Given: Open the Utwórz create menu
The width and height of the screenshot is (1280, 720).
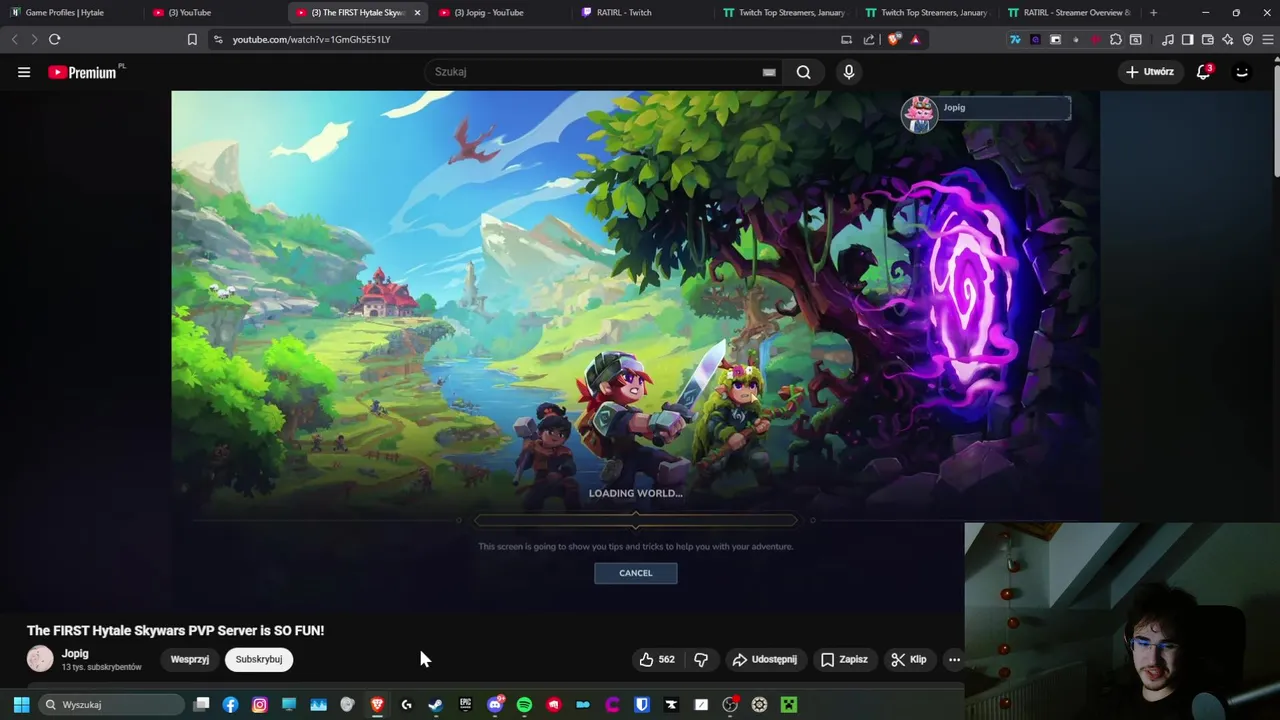Looking at the screenshot, I should point(1150,72).
